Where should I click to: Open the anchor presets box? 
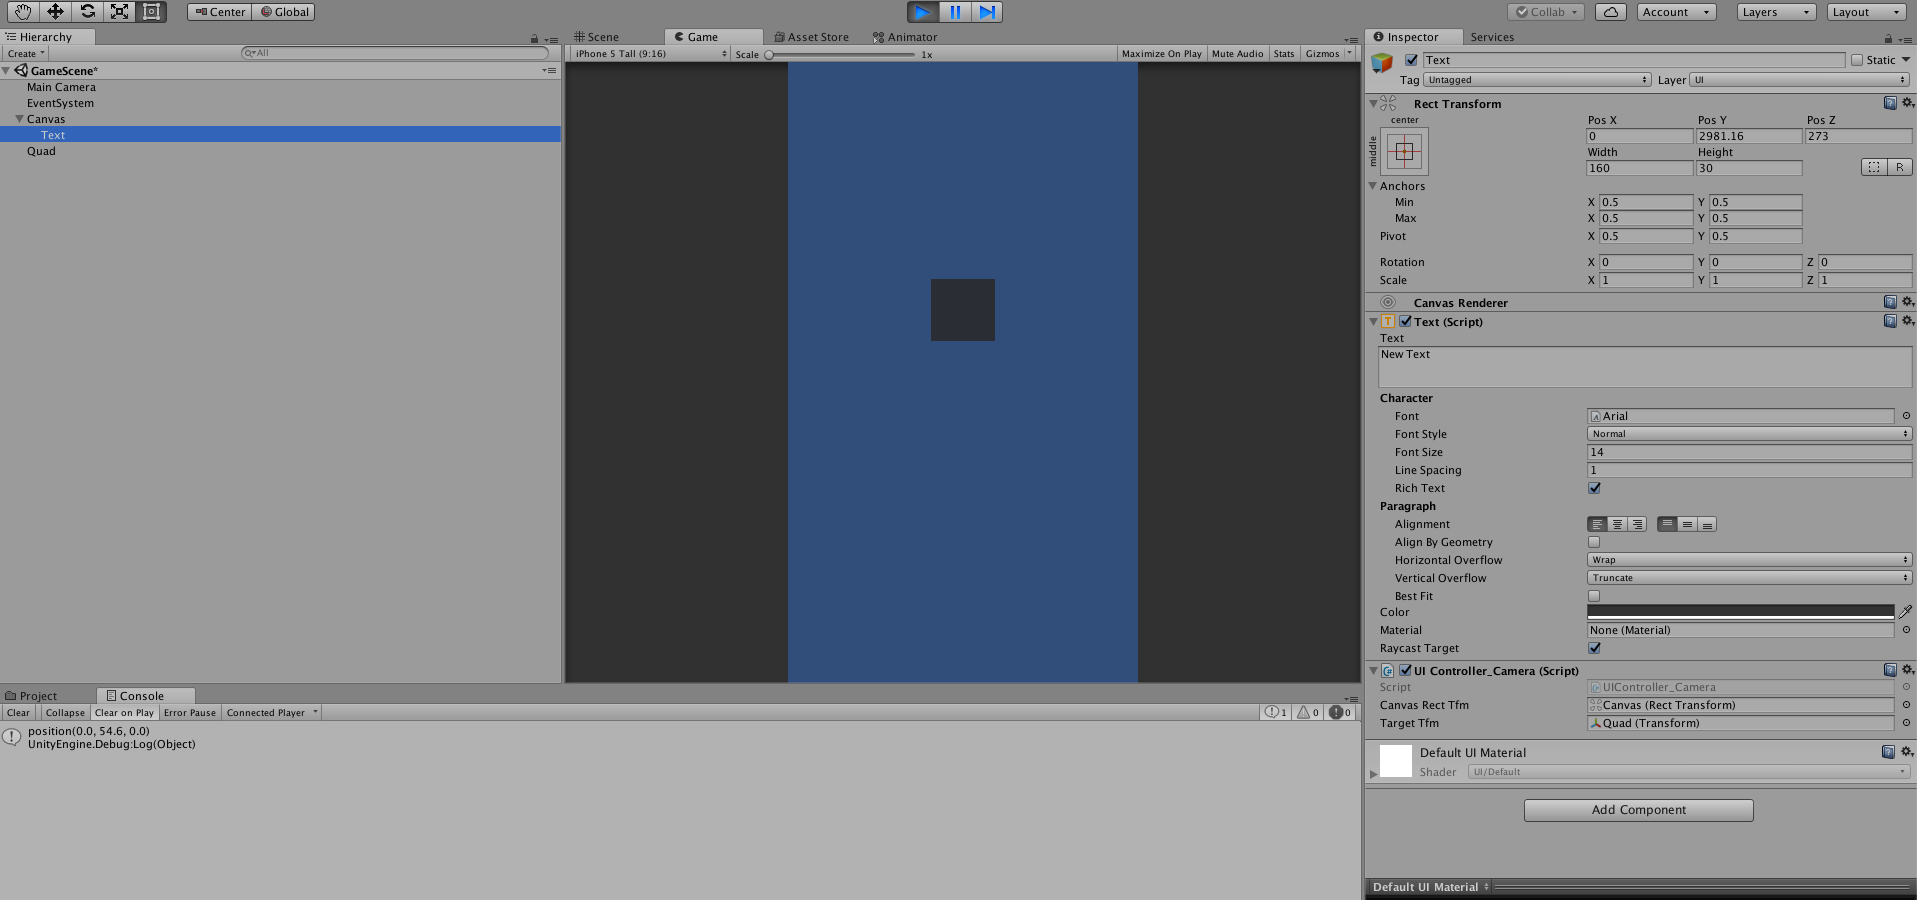click(x=1404, y=152)
